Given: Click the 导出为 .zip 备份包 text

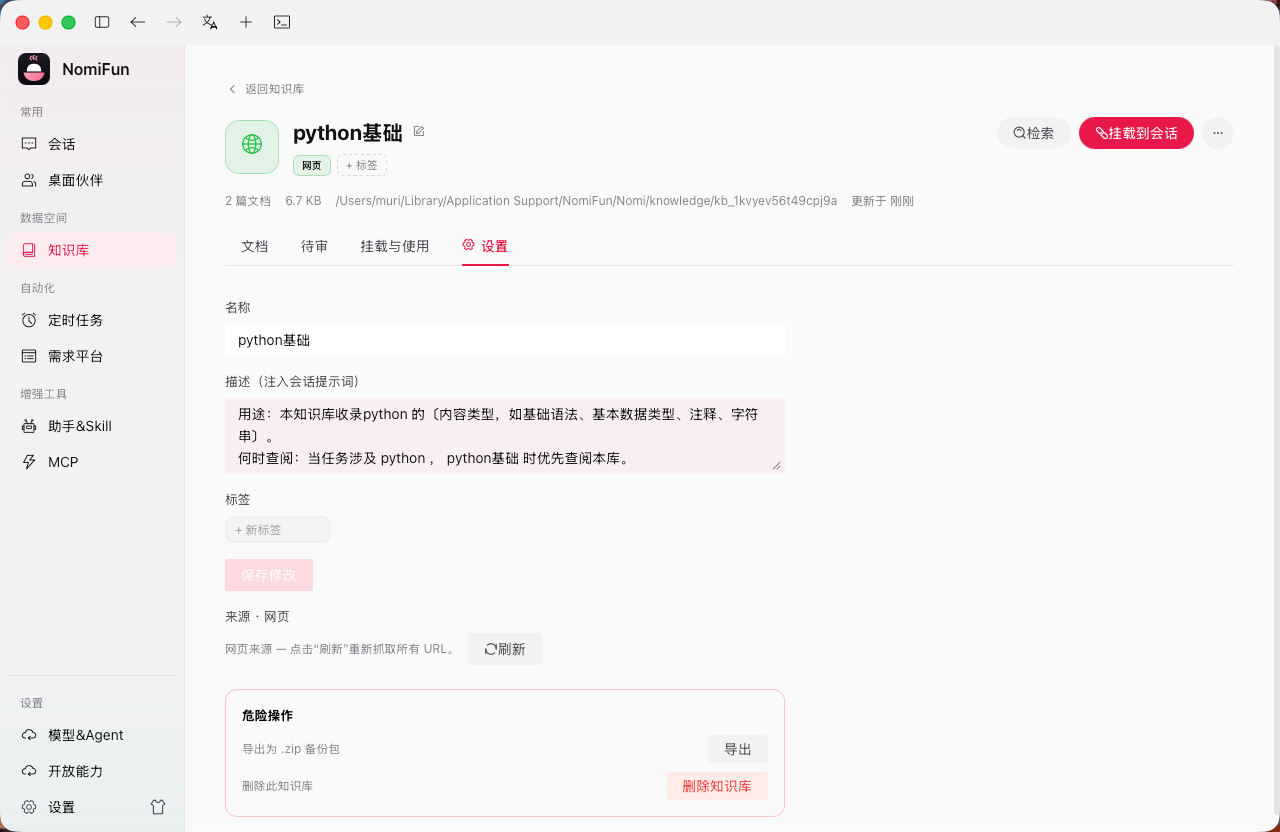Looking at the screenshot, I should point(291,749).
